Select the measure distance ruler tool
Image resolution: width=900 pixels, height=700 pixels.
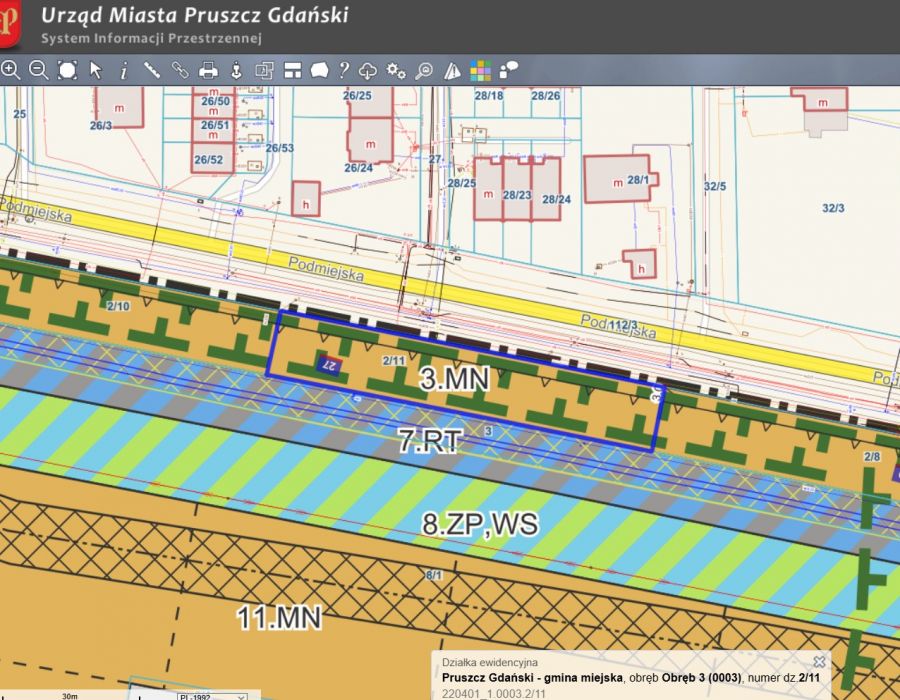click(152, 70)
